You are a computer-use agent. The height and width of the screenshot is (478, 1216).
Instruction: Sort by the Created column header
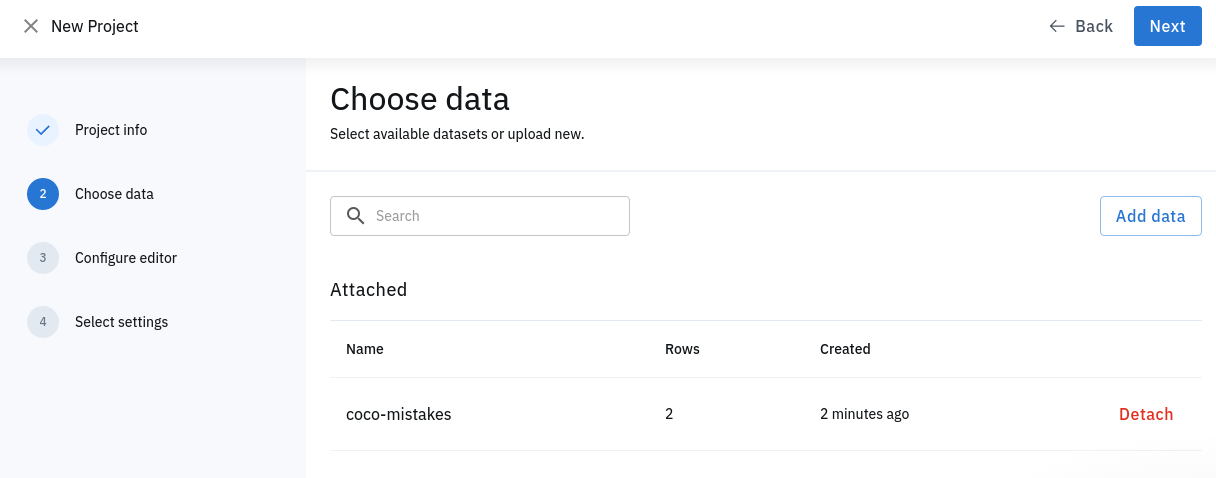click(845, 349)
